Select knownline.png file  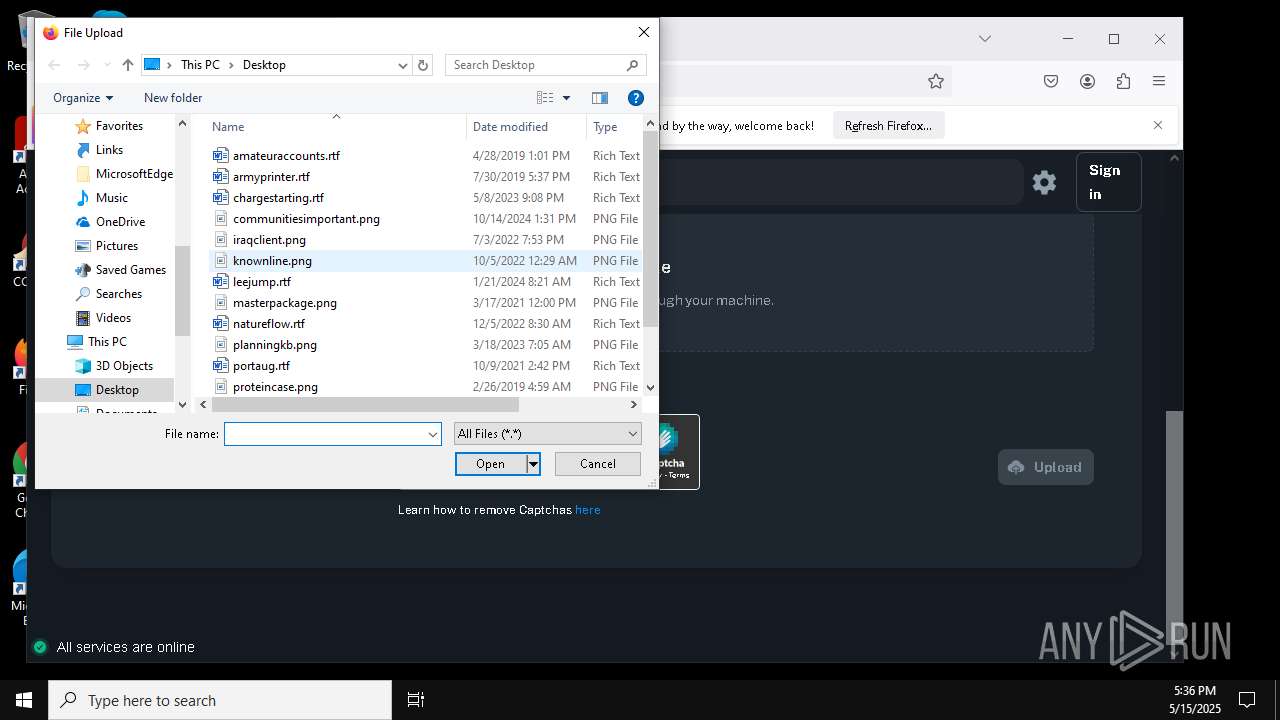click(272, 261)
